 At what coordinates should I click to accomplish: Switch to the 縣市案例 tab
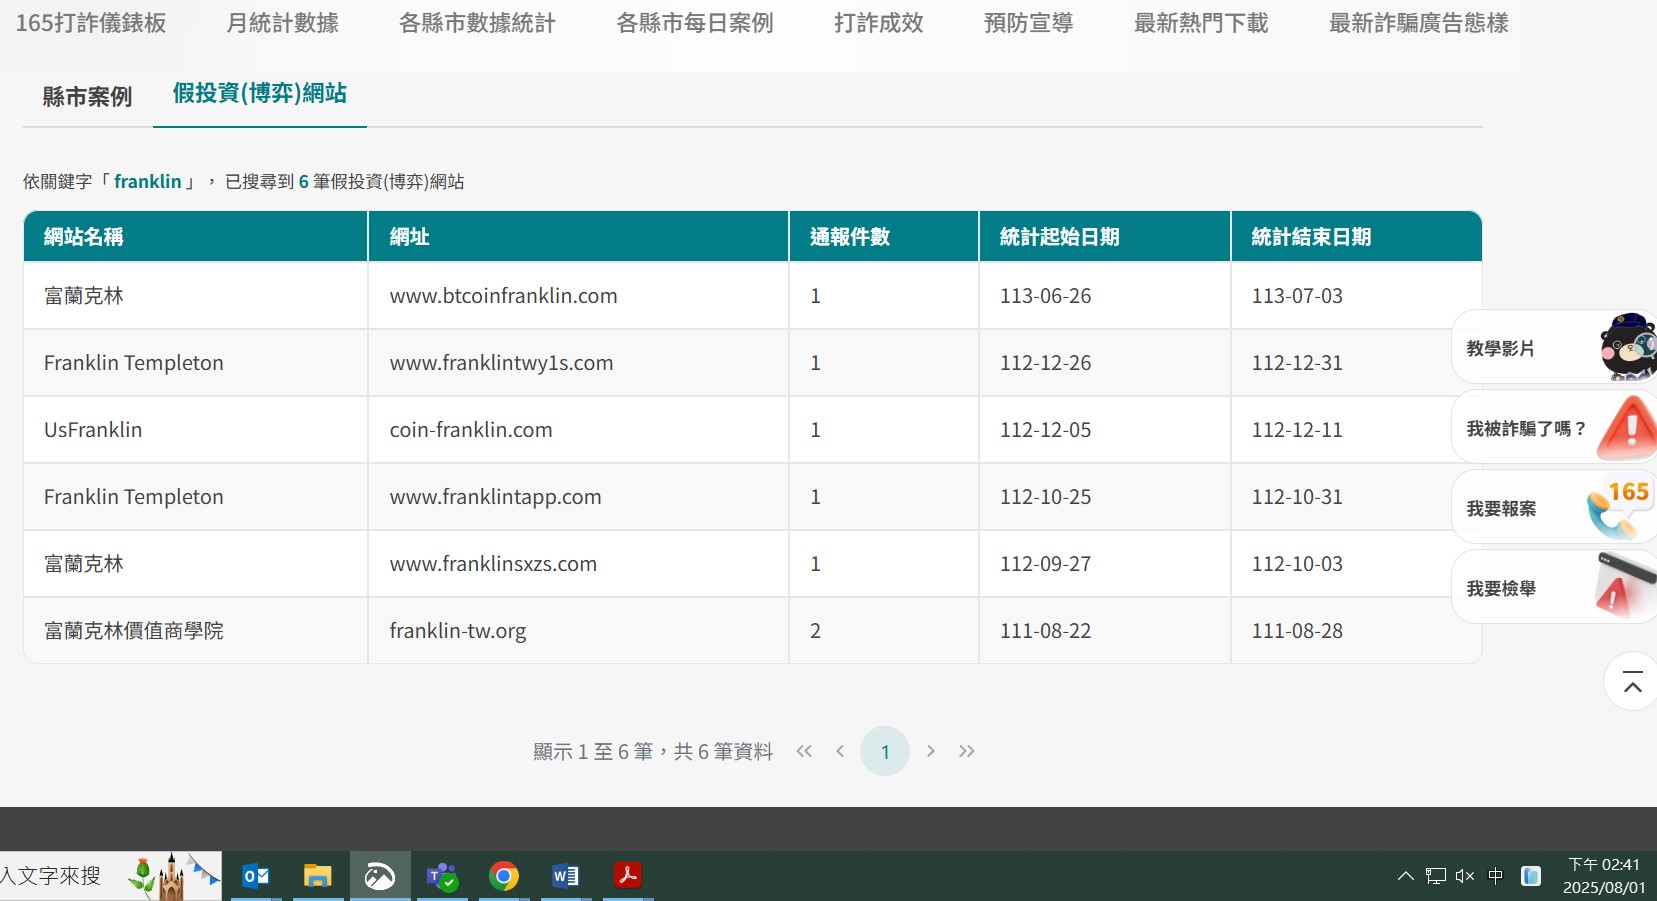[87, 97]
